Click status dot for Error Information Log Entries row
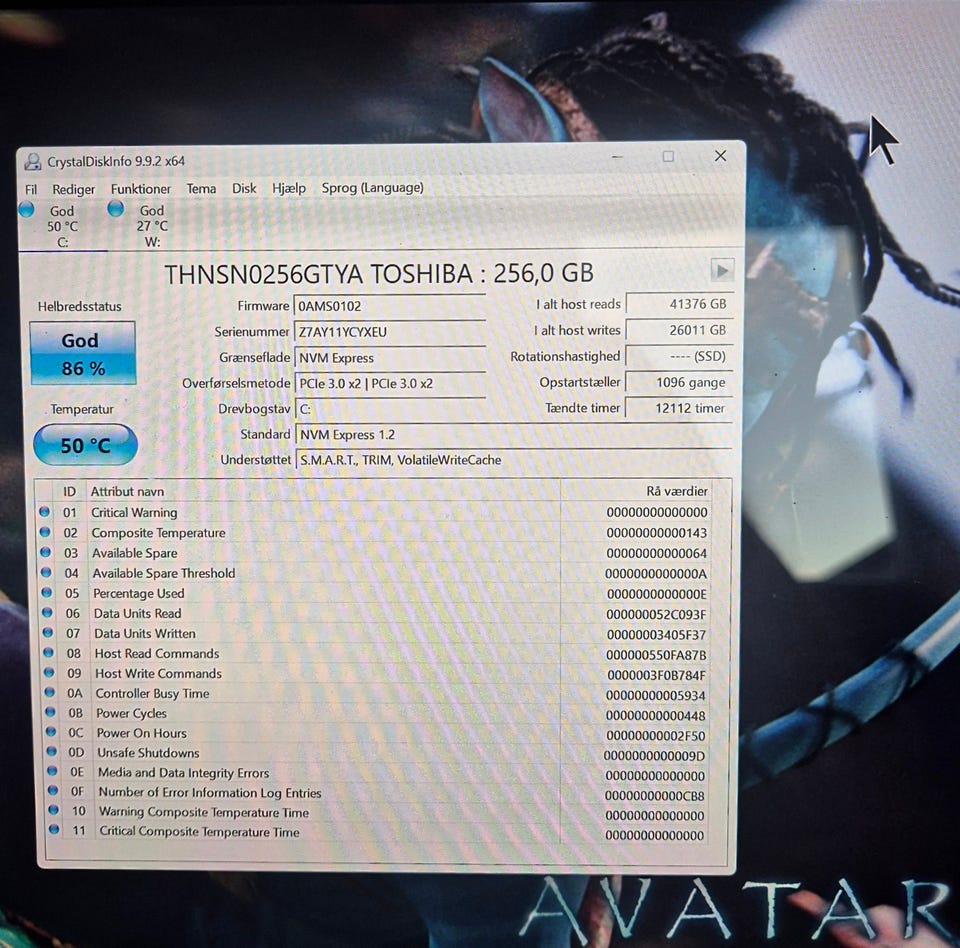The height and width of the screenshot is (948, 960). [x=53, y=791]
